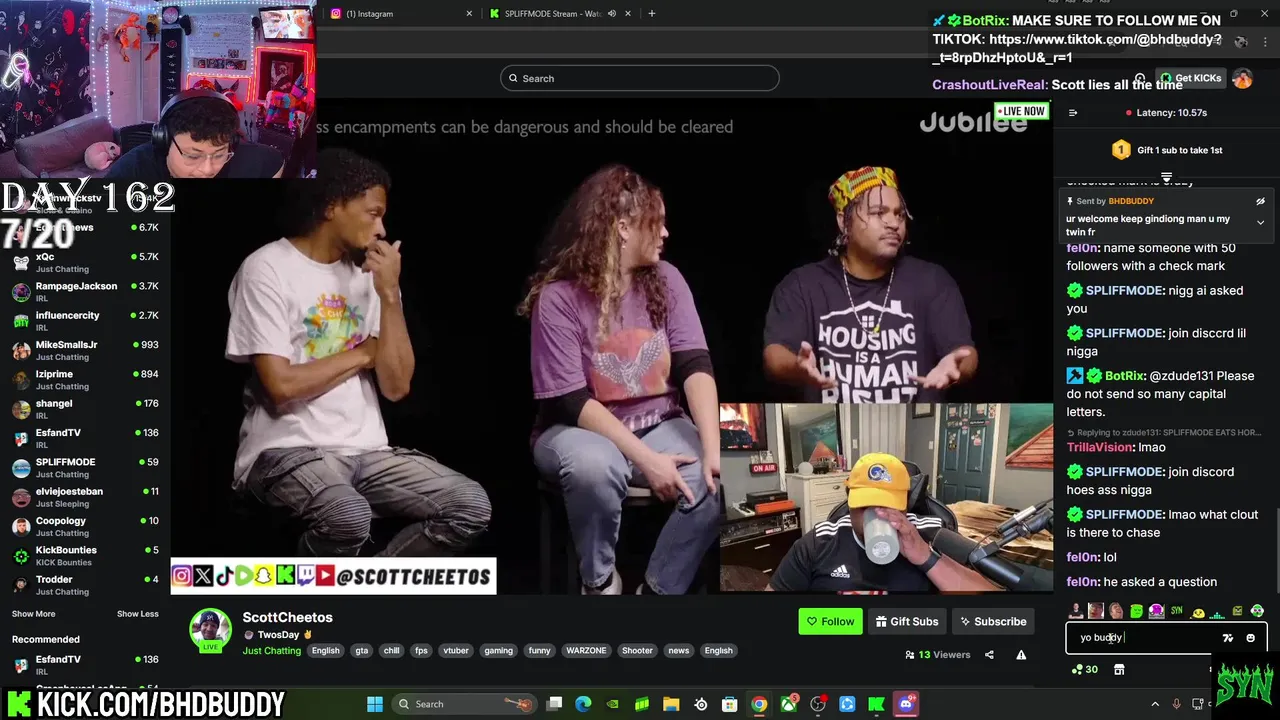Open ScottCheetos channel avatar

(211, 629)
